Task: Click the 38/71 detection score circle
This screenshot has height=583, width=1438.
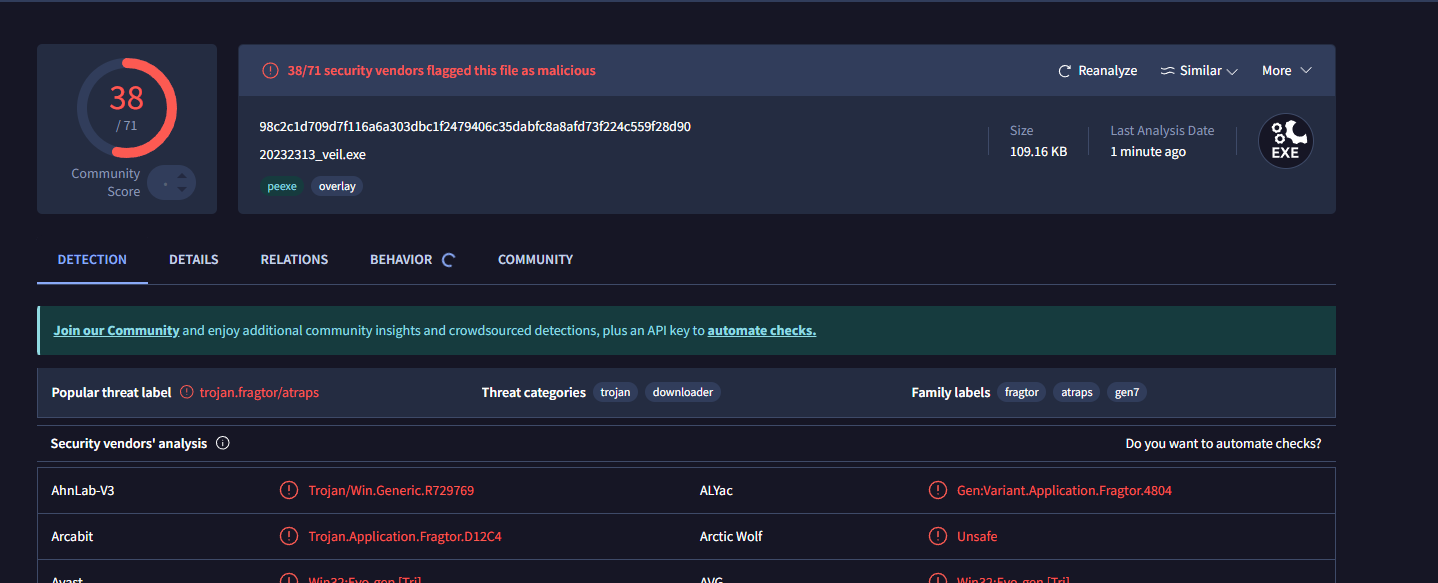Action: click(x=127, y=108)
